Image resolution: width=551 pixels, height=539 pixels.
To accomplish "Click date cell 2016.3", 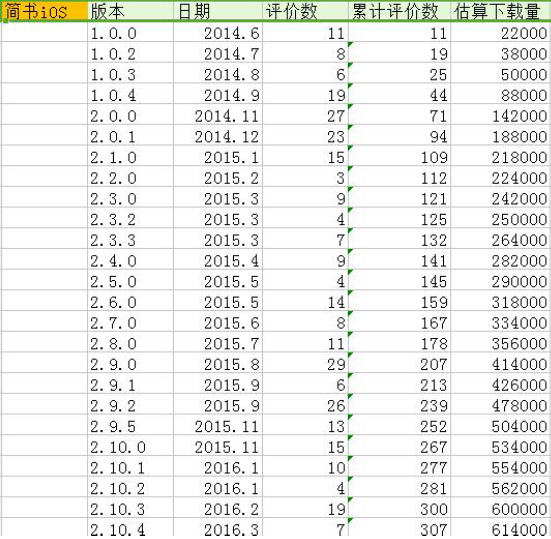I will (x=218, y=528).
